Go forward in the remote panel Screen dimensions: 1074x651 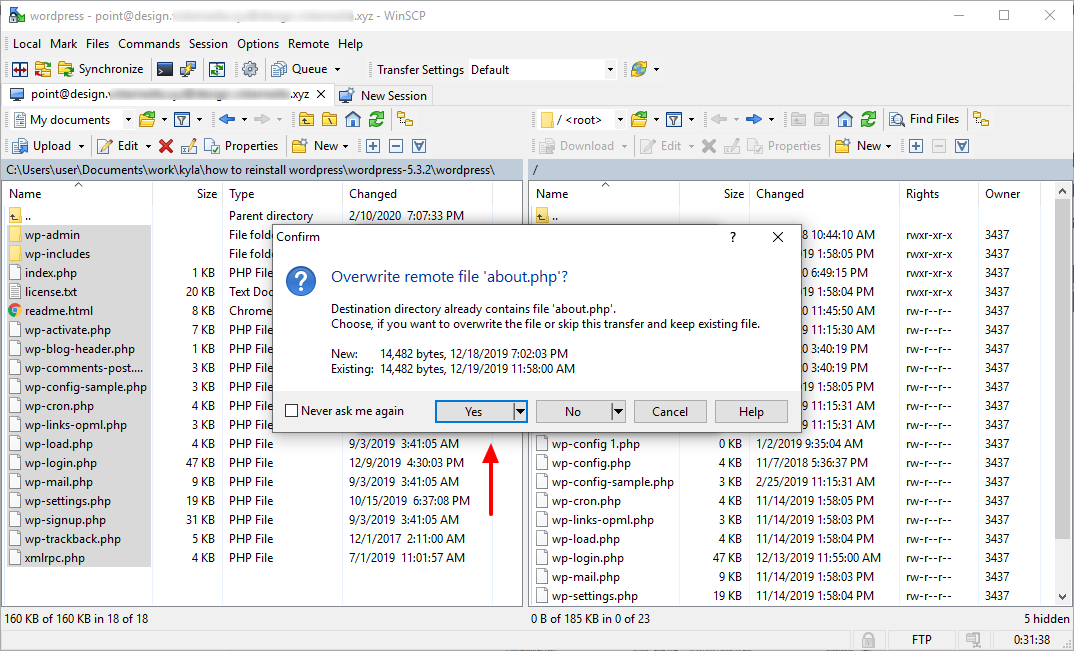pyautogui.click(x=754, y=120)
